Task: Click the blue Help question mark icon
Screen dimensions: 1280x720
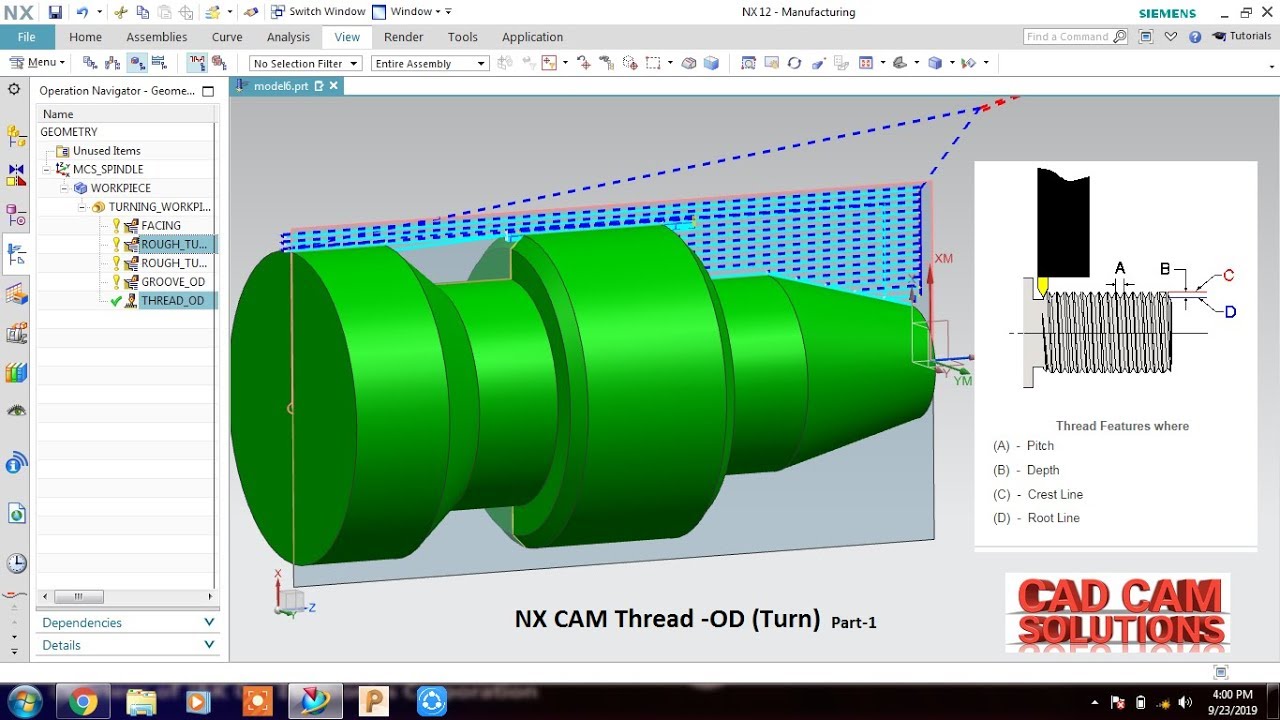Action: click(1194, 37)
